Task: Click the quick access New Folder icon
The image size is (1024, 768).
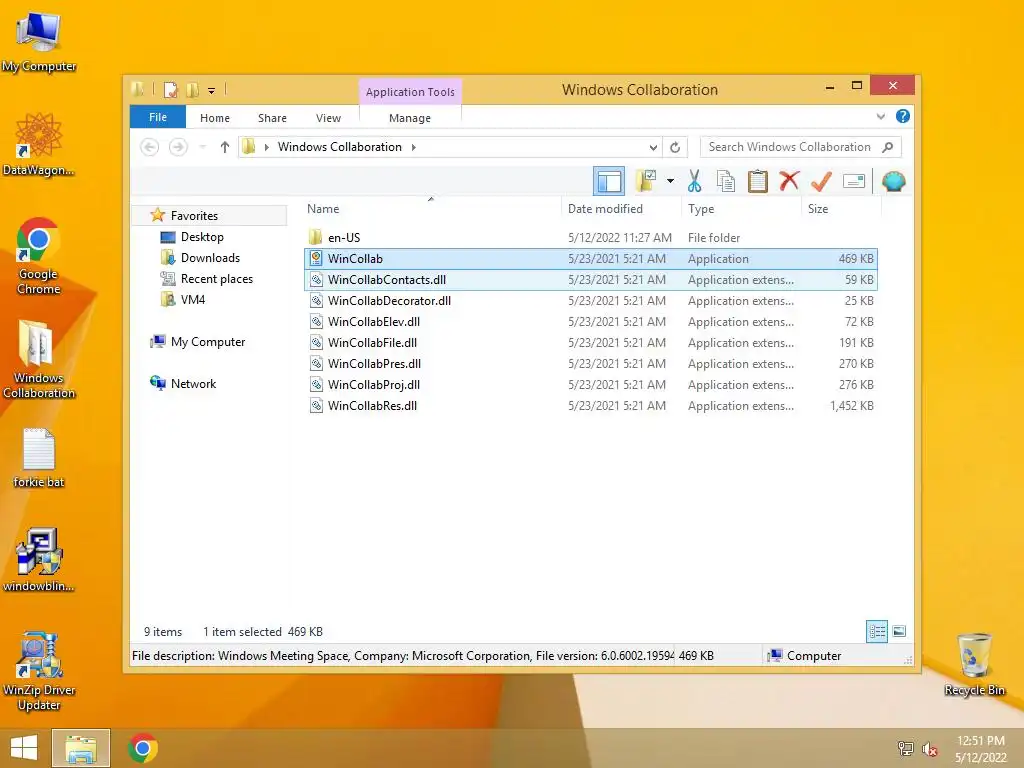Action: [x=193, y=90]
